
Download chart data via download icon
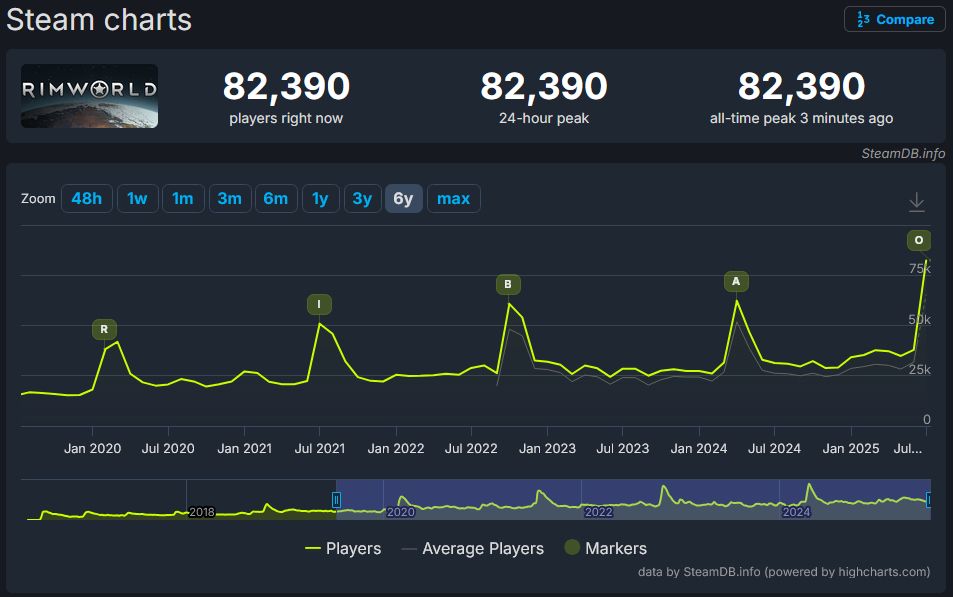pos(917,202)
